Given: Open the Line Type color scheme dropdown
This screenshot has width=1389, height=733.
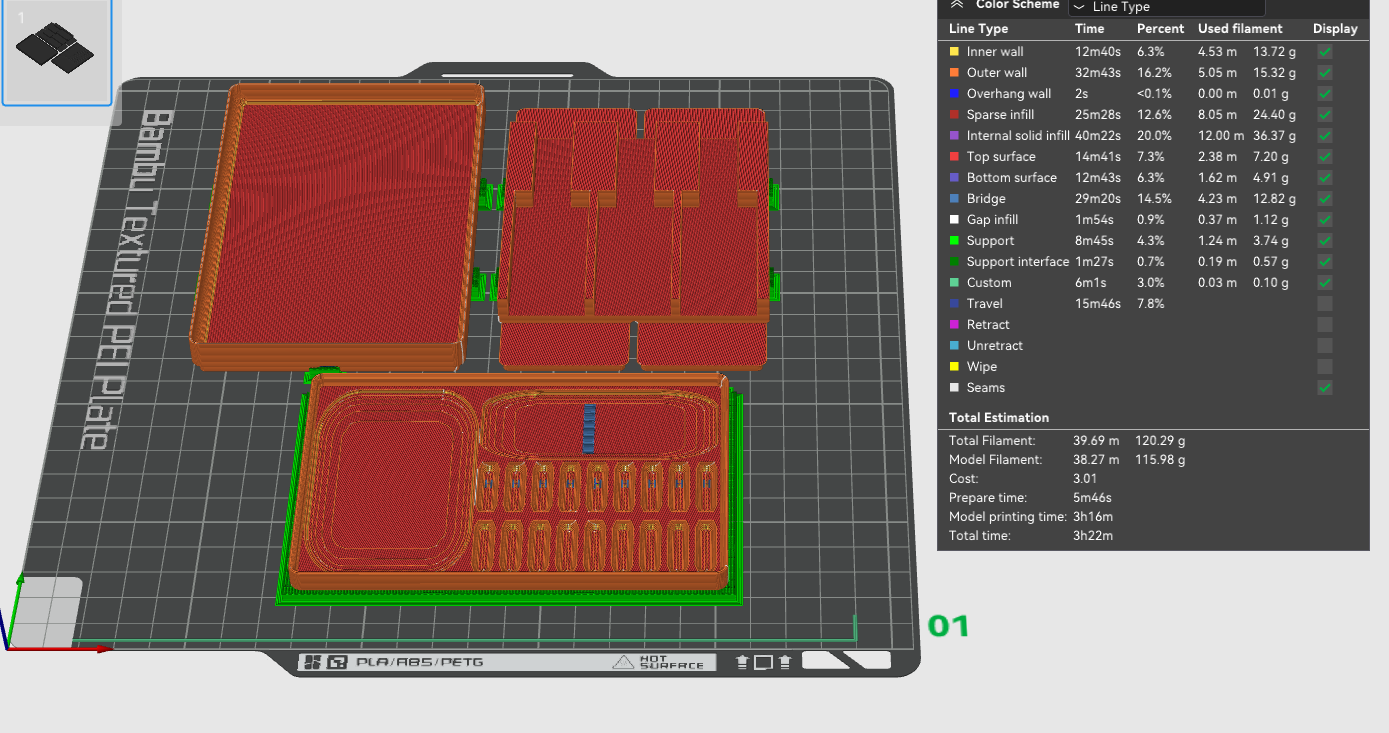Looking at the screenshot, I should [x=1166, y=7].
